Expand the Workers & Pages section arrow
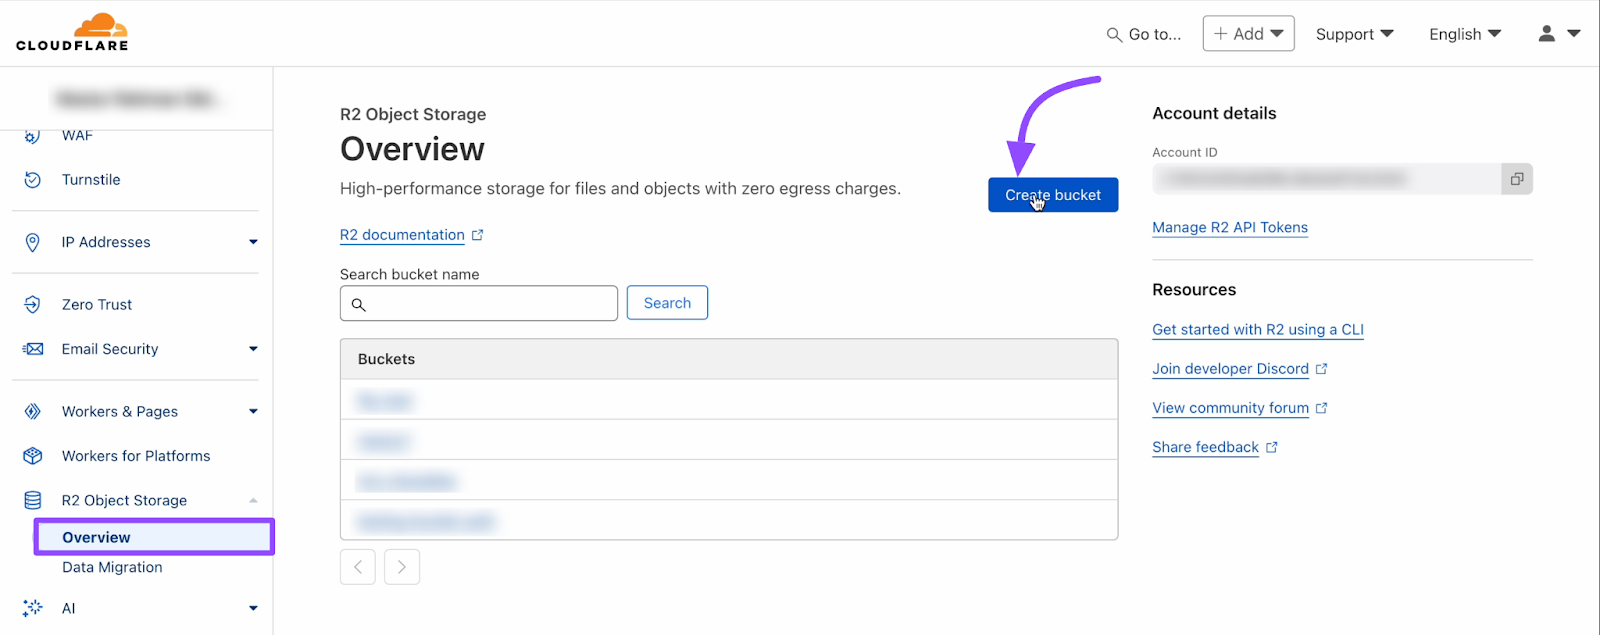The width and height of the screenshot is (1600, 635). [253, 411]
